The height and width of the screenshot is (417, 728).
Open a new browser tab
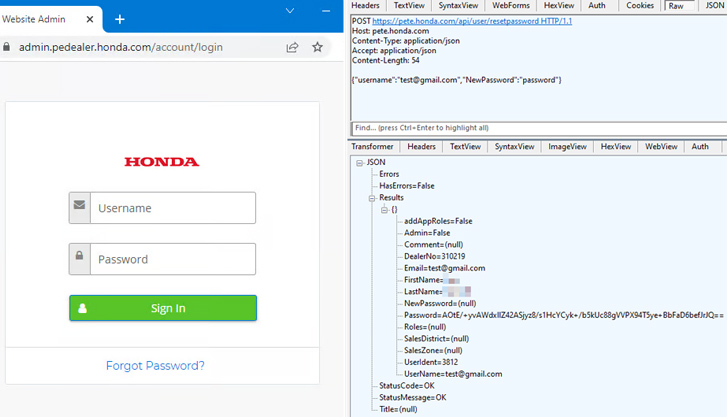(x=120, y=20)
